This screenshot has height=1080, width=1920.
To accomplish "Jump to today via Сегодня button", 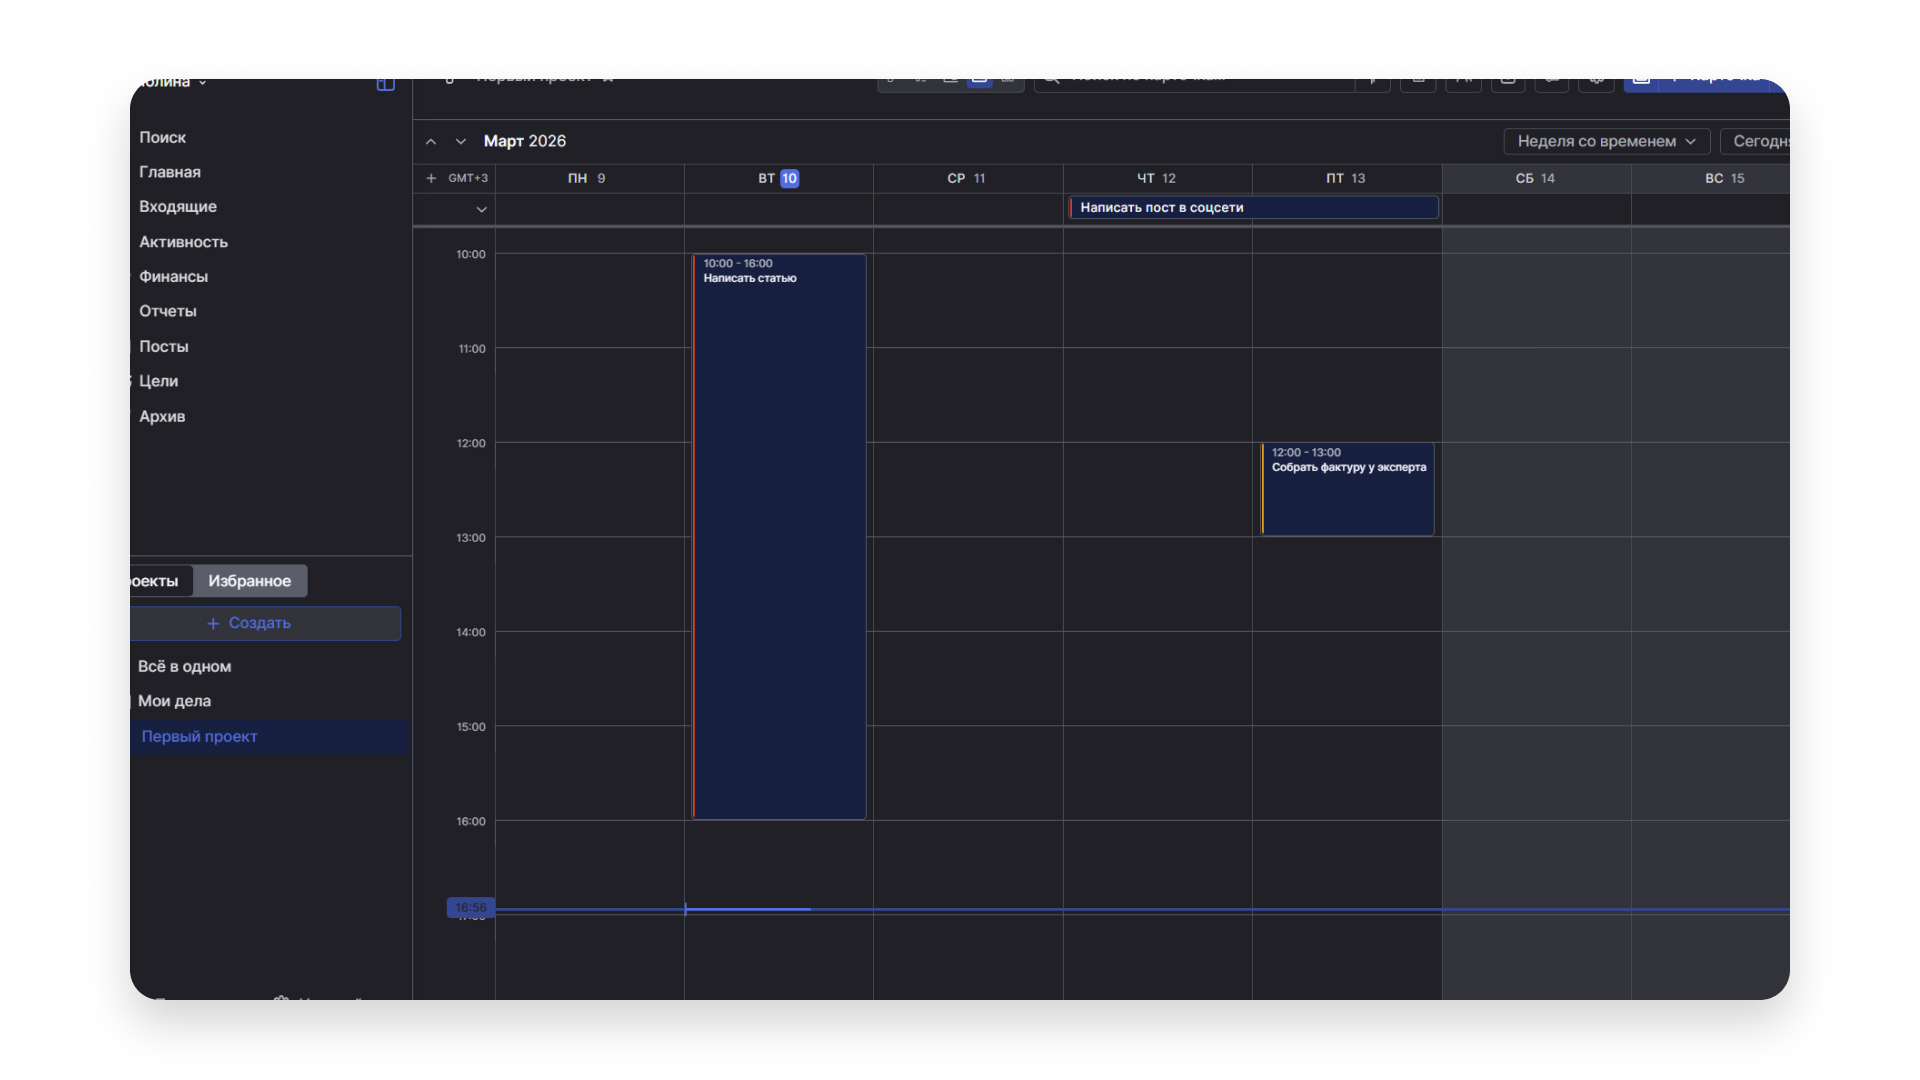I will point(1758,141).
